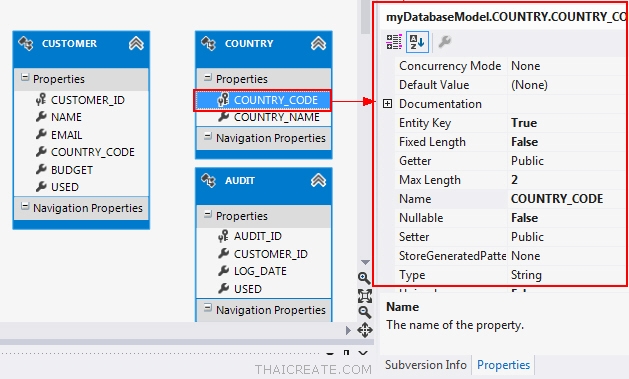Collapse Navigation Properties in CUSTOMER entity

click(25, 207)
